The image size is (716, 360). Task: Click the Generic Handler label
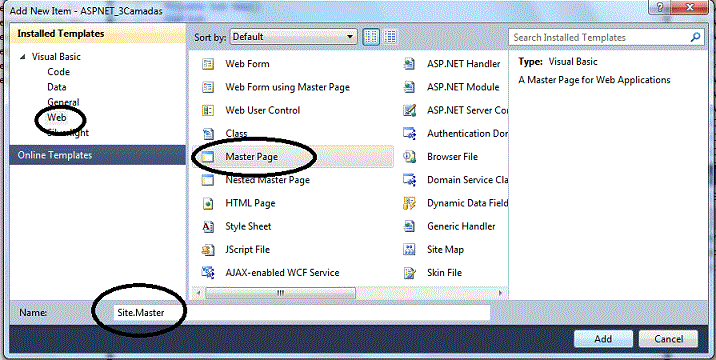(461, 227)
